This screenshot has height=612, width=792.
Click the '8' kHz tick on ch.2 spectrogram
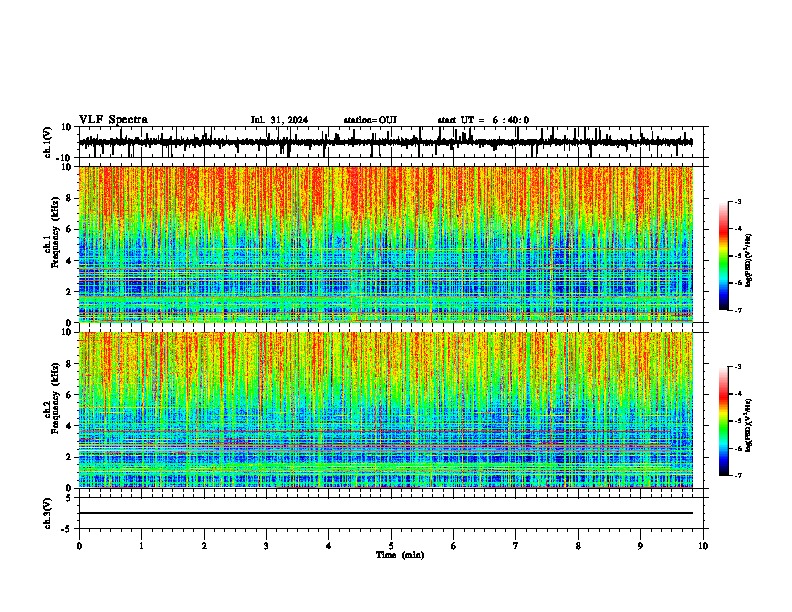pyautogui.click(x=69, y=364)
